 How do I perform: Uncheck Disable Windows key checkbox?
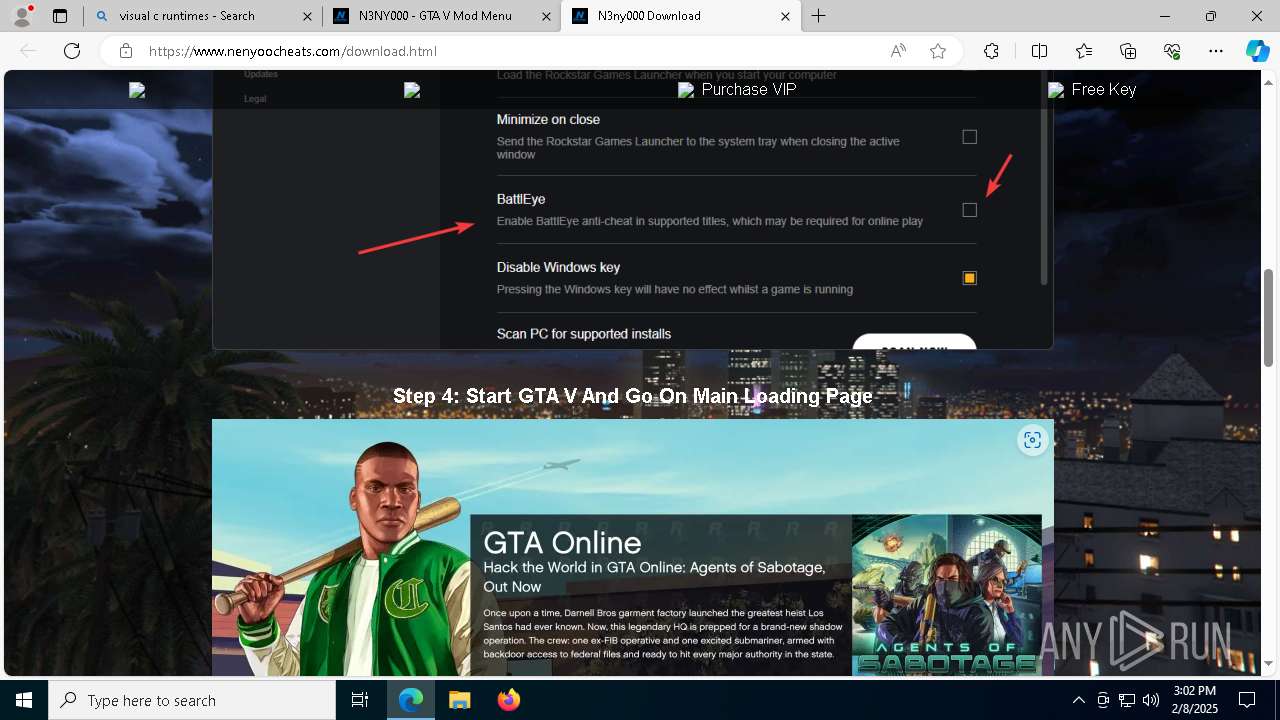969,278
